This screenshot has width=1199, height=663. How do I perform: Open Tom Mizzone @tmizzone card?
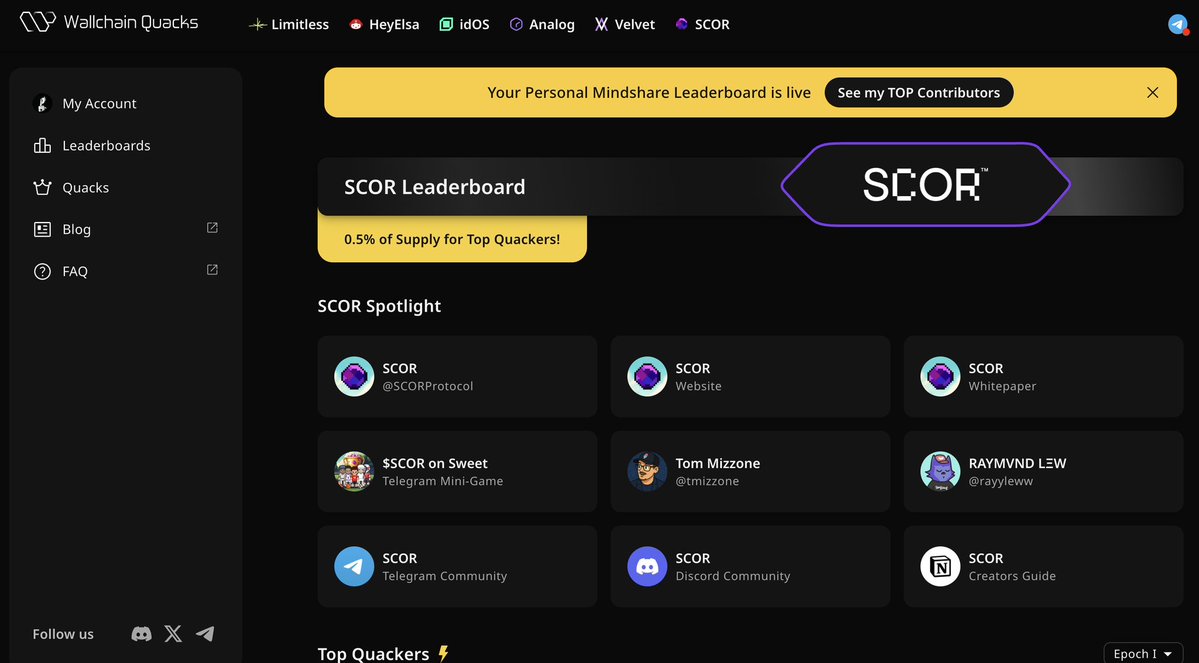point(750,471)
